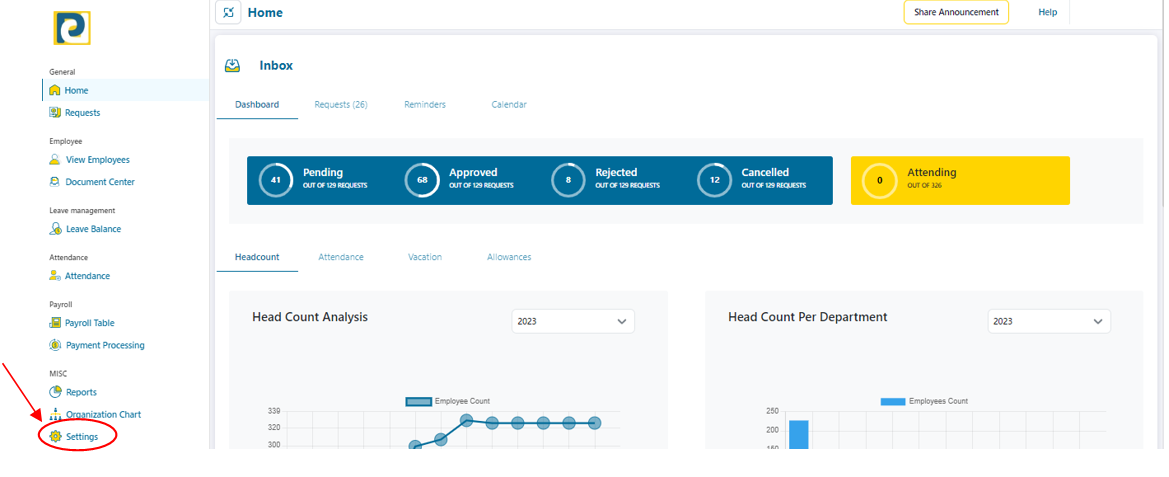Click the Payment Processing icon
Screen dimensions: 1169x477
56,345
